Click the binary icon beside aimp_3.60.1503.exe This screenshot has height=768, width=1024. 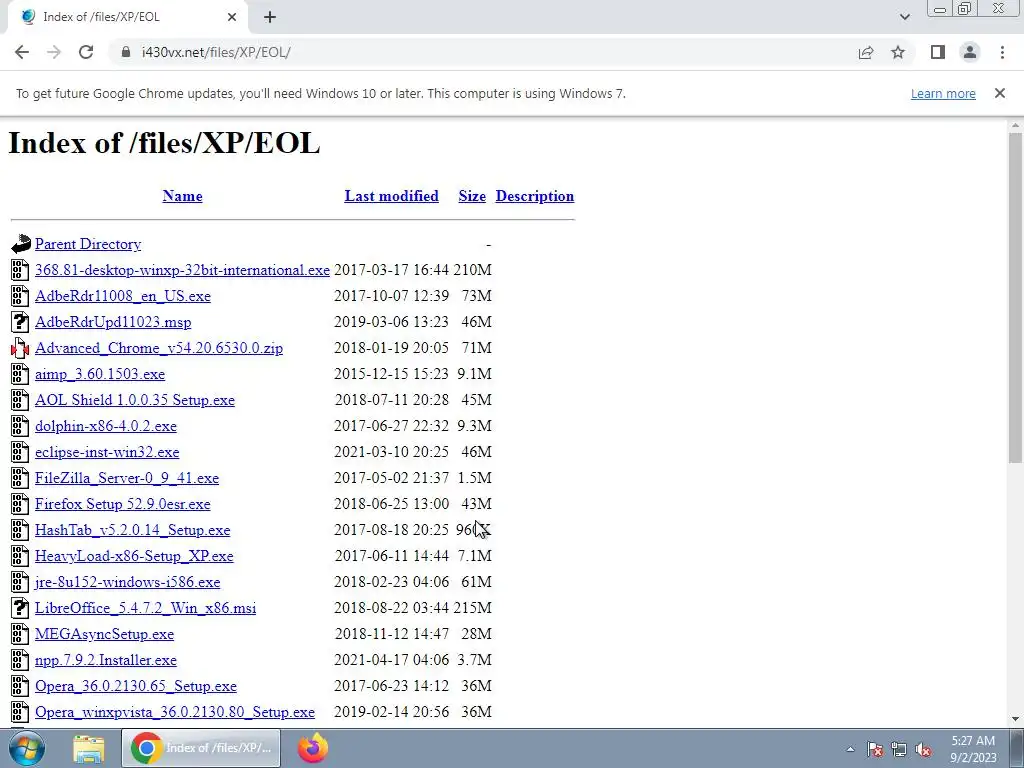(x=20, y=374)
